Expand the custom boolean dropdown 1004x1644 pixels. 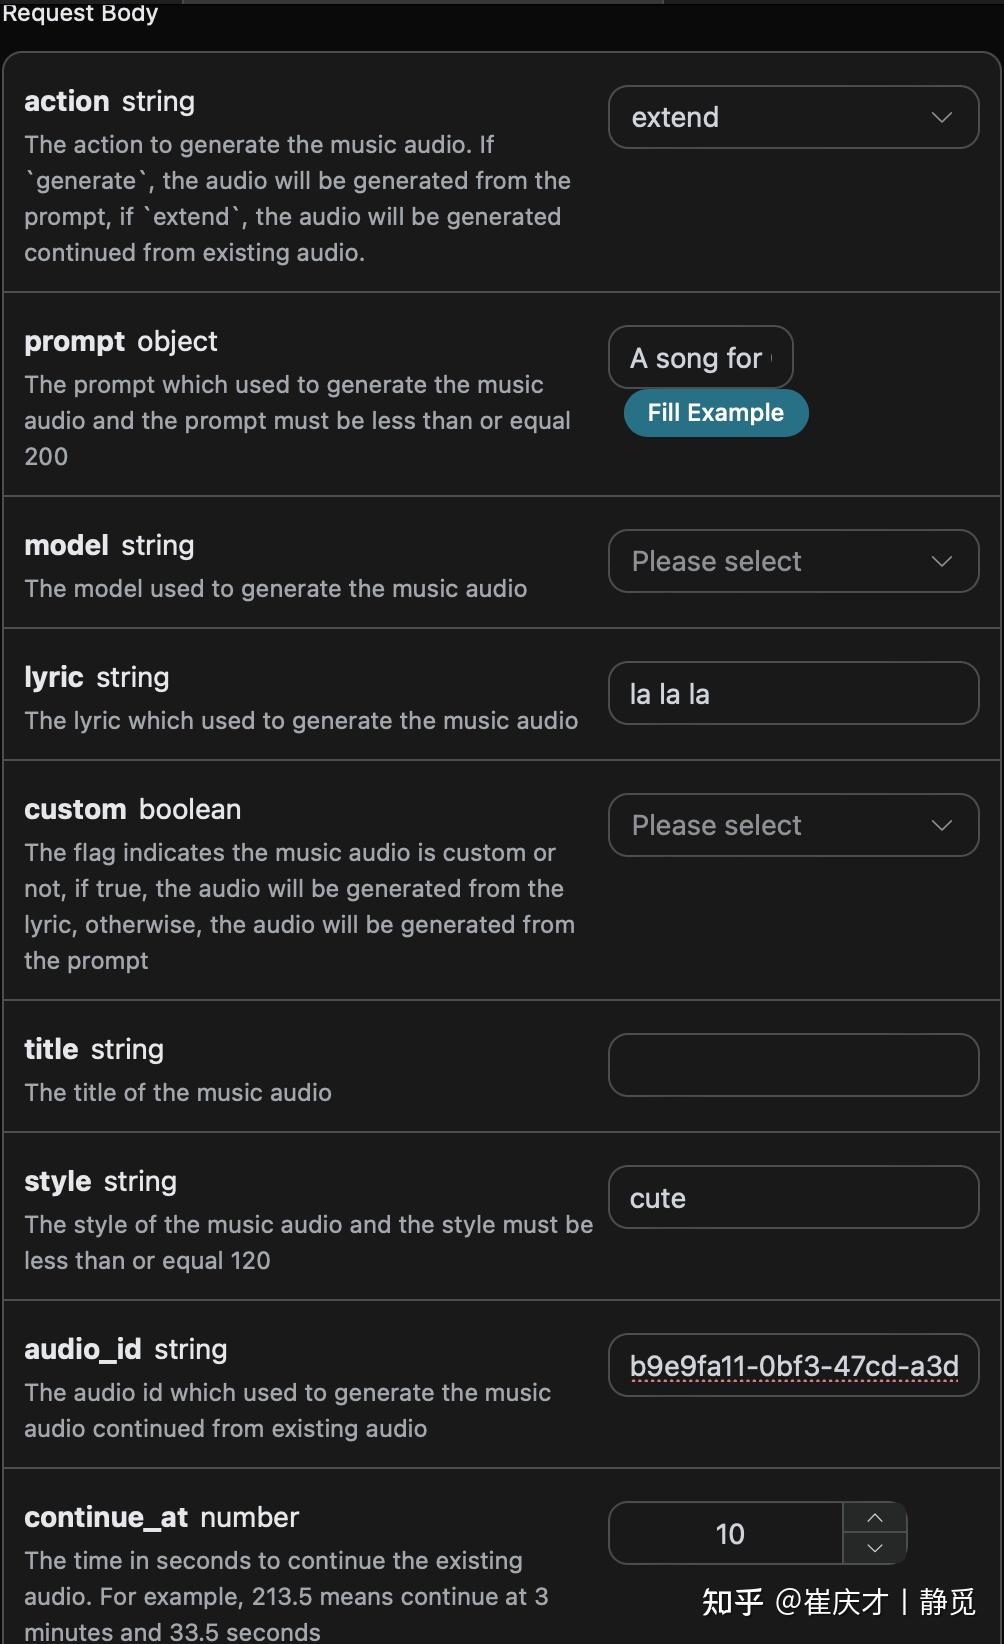pos(780,825)
